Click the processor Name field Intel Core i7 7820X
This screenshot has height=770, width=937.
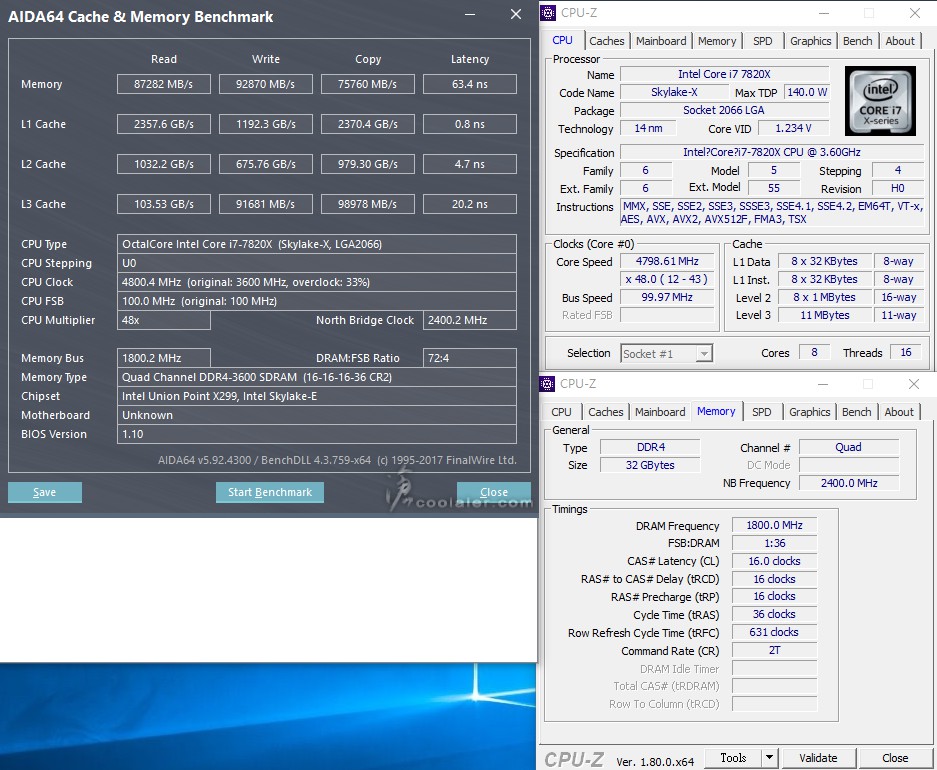(x=724, y=74)
